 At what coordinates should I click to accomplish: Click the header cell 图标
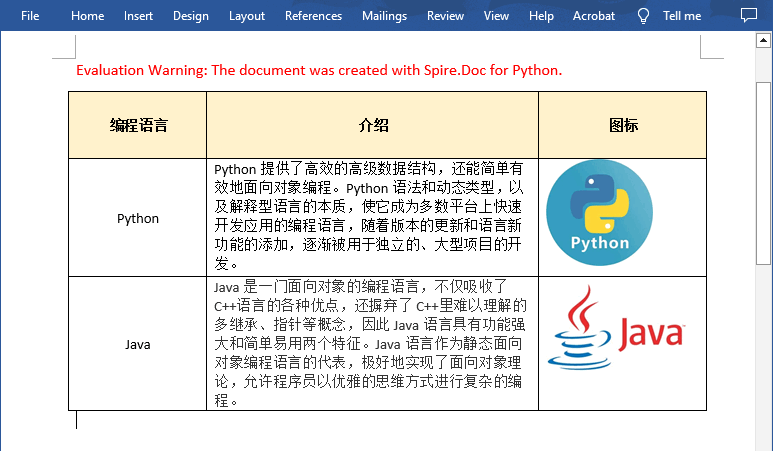(x=623, y=125)
